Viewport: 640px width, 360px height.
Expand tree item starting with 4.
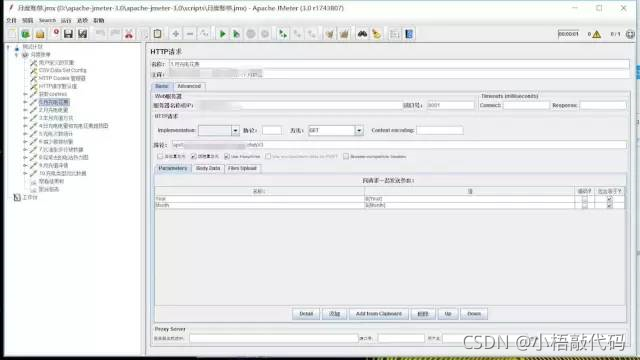25,126
